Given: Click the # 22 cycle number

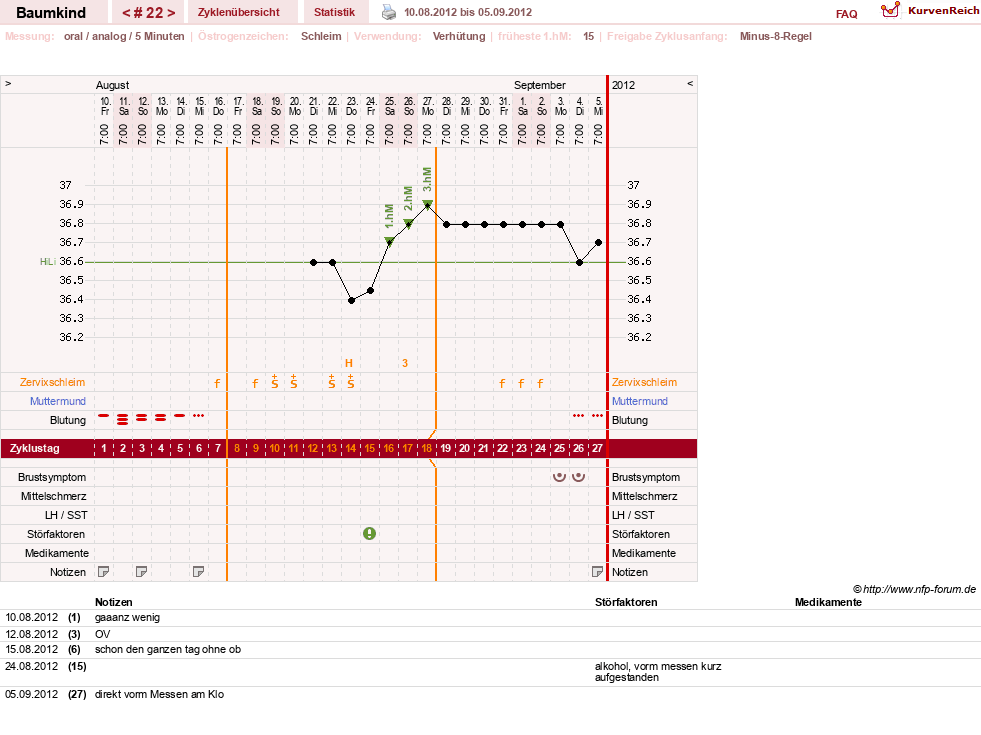Looking at the screenshot, I should pos(148,13).
